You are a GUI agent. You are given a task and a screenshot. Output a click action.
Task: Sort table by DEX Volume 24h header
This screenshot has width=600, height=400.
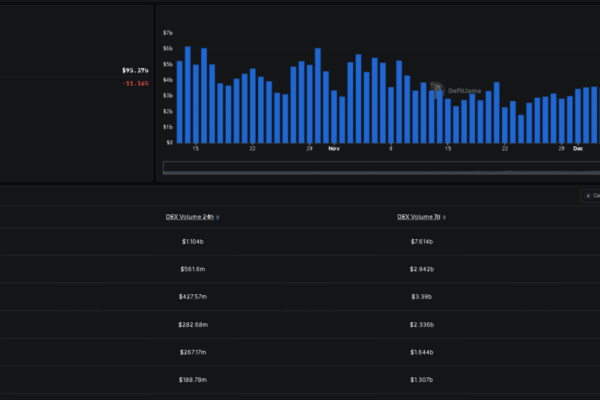(x=189, y=217)
